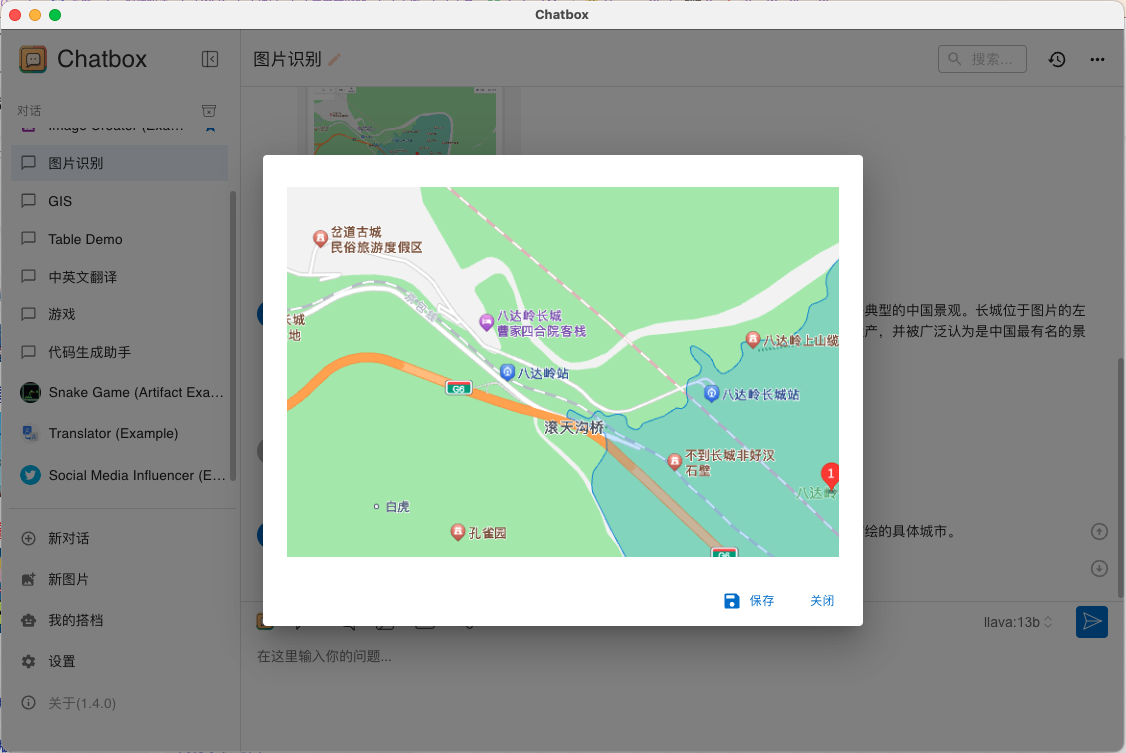Open the 游戏 conversation
The image size is (1126, 753).
119,314
